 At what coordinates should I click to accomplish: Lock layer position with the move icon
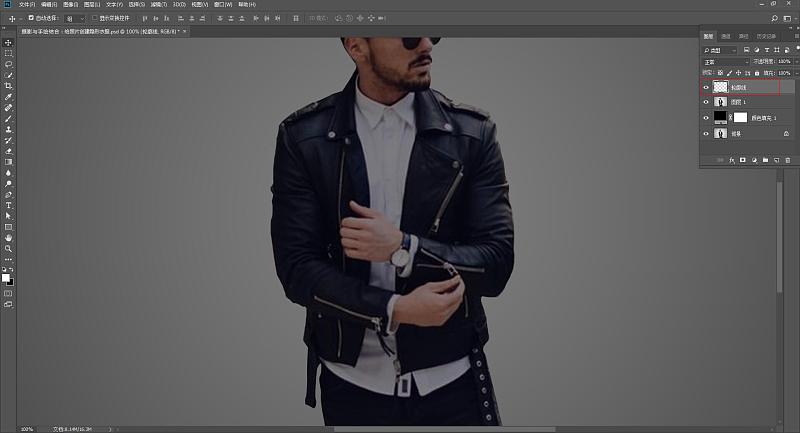pyautogui.click(x=738, y=73)
